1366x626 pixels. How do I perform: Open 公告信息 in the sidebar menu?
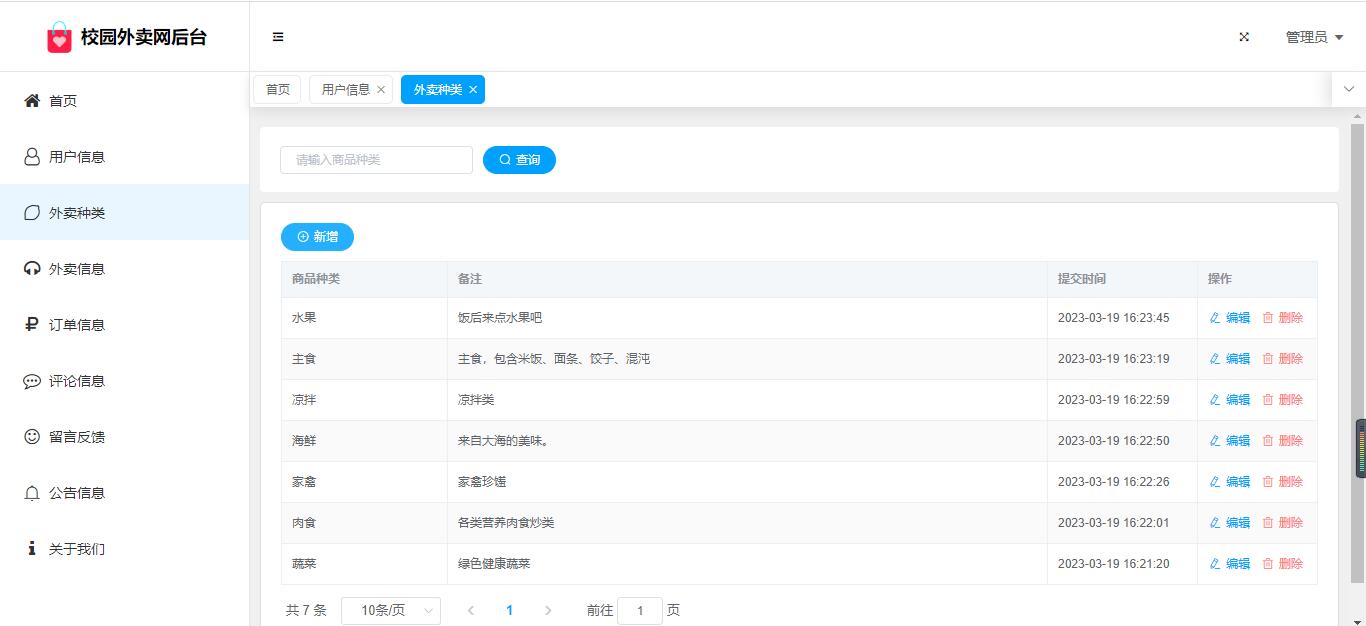(77, 493)
